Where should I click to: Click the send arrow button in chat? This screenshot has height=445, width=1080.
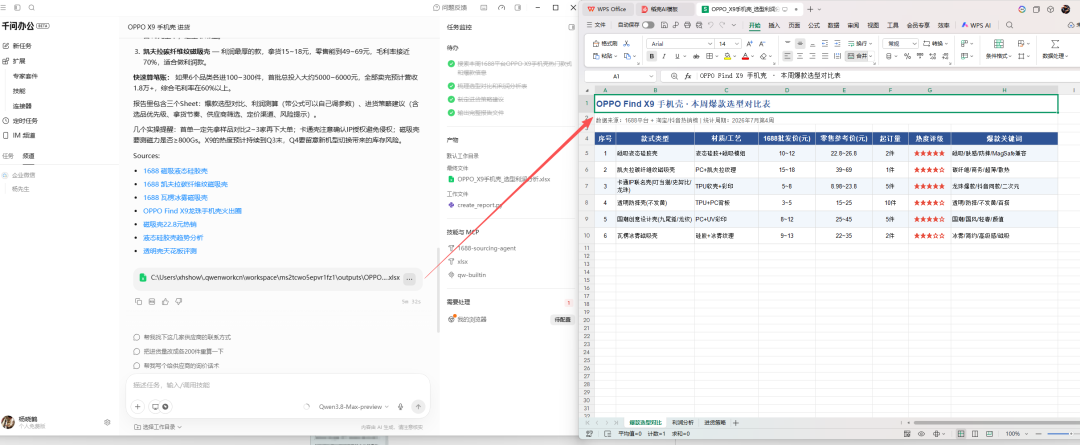click(x=418, y=406)
